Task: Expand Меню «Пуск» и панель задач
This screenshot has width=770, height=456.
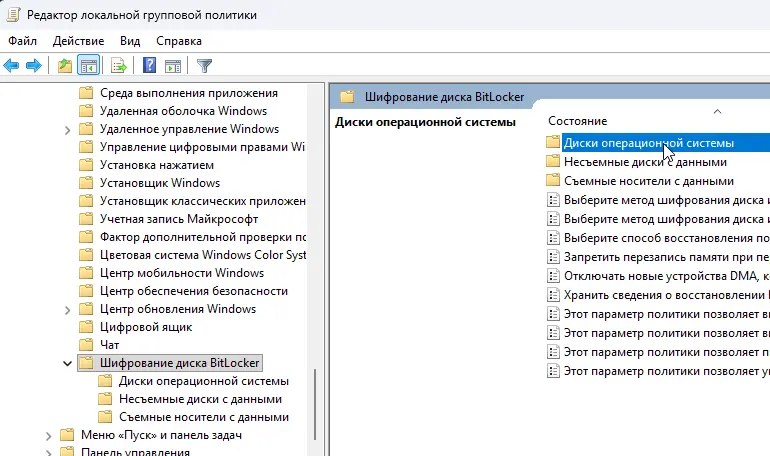Action: [49, 435]
